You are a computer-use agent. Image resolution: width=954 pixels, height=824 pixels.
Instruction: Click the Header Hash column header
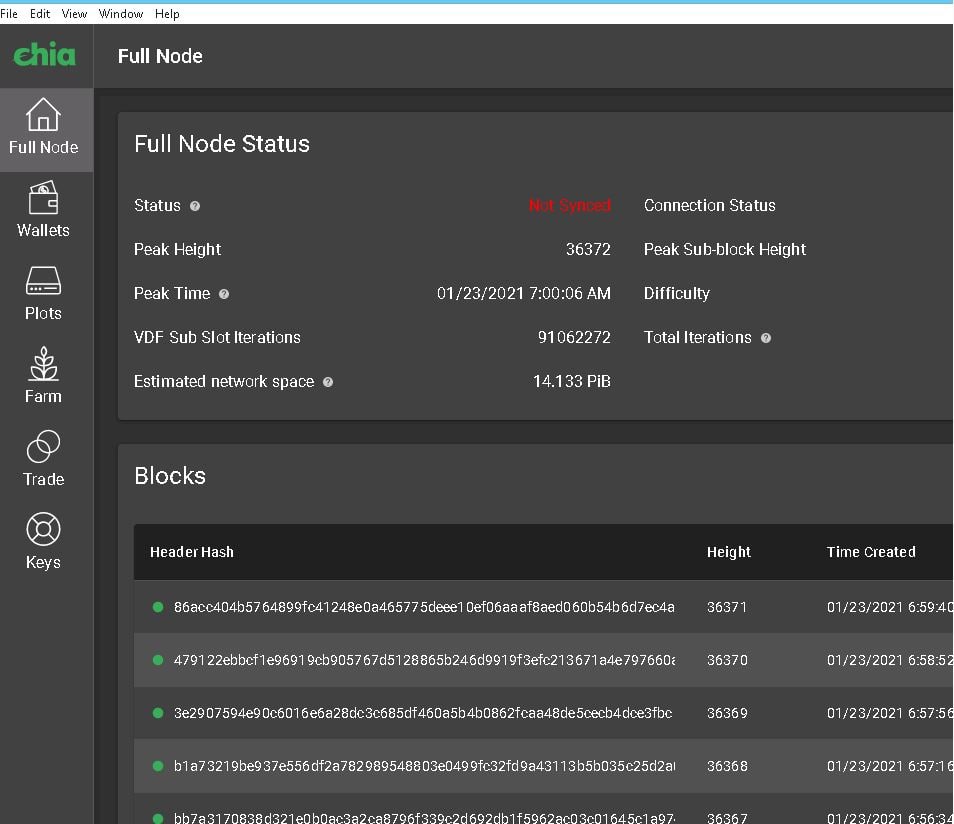[192, 552]
